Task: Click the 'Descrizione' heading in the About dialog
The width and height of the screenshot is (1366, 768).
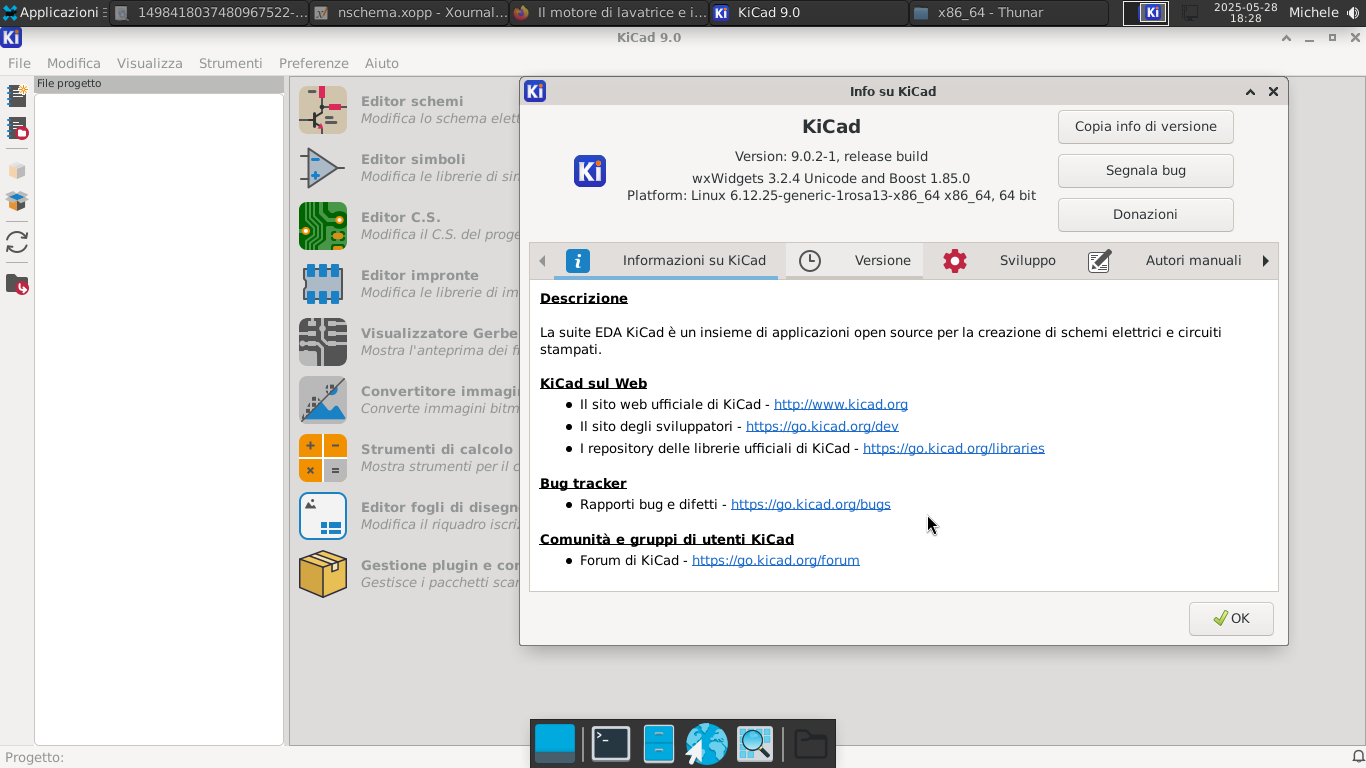Action: point(584,299)
